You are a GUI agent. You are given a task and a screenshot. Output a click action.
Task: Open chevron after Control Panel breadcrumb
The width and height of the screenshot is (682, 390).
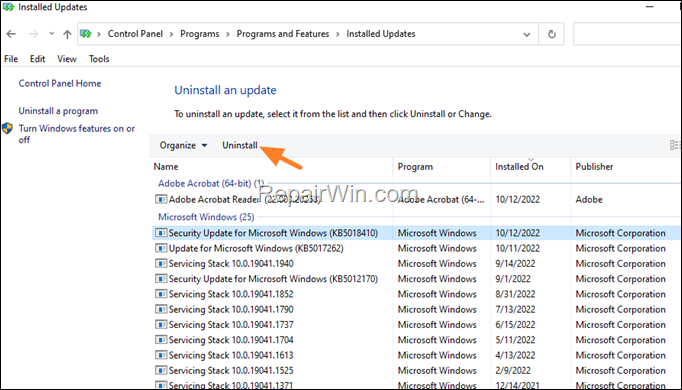point(171,34)
